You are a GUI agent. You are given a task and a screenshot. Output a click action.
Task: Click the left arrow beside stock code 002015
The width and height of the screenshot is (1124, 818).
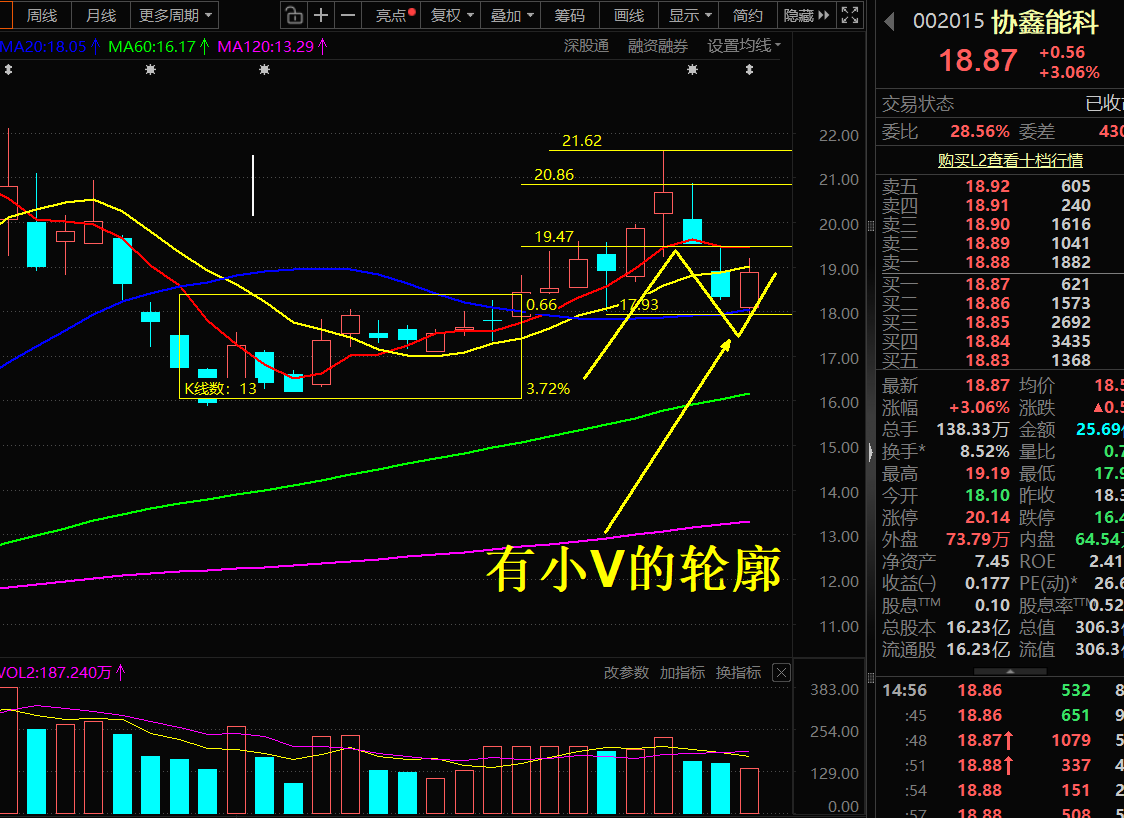(x=890, y=22)
